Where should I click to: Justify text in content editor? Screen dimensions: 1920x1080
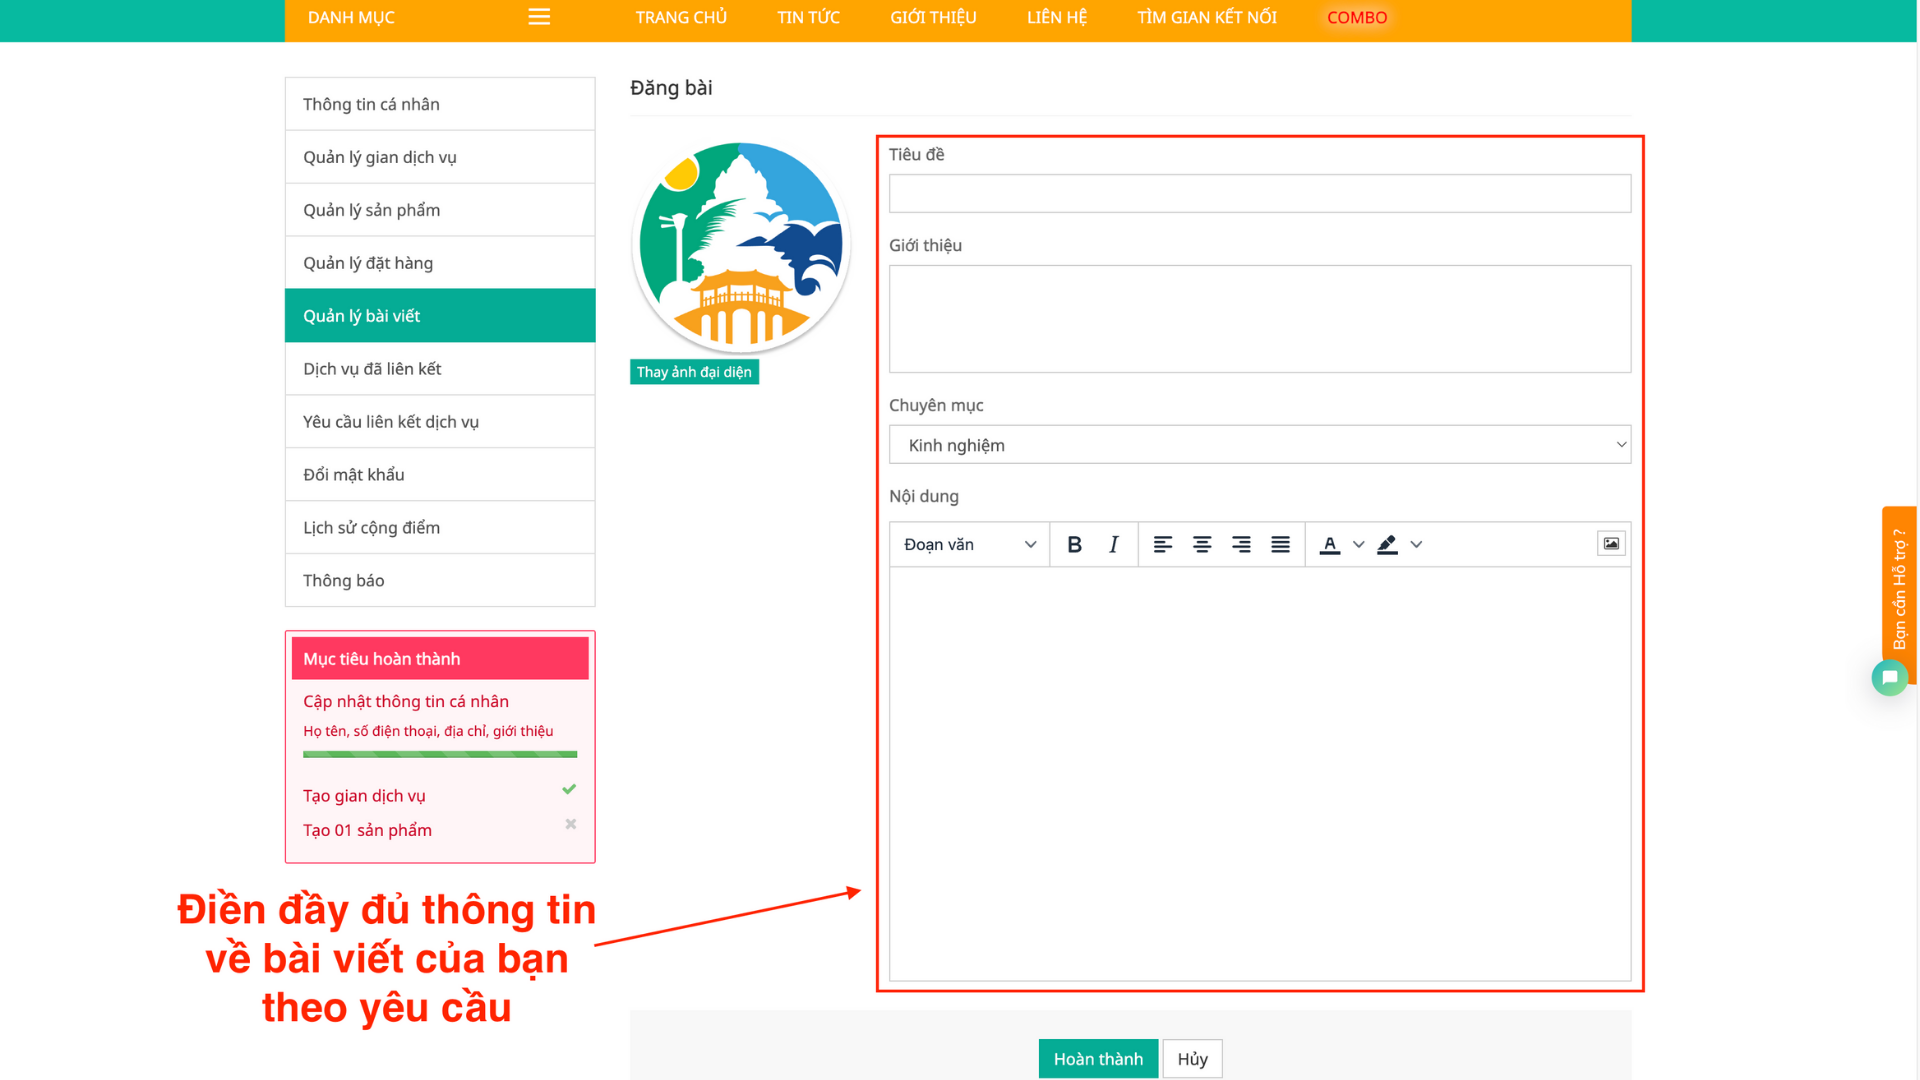click(1280, 544)
